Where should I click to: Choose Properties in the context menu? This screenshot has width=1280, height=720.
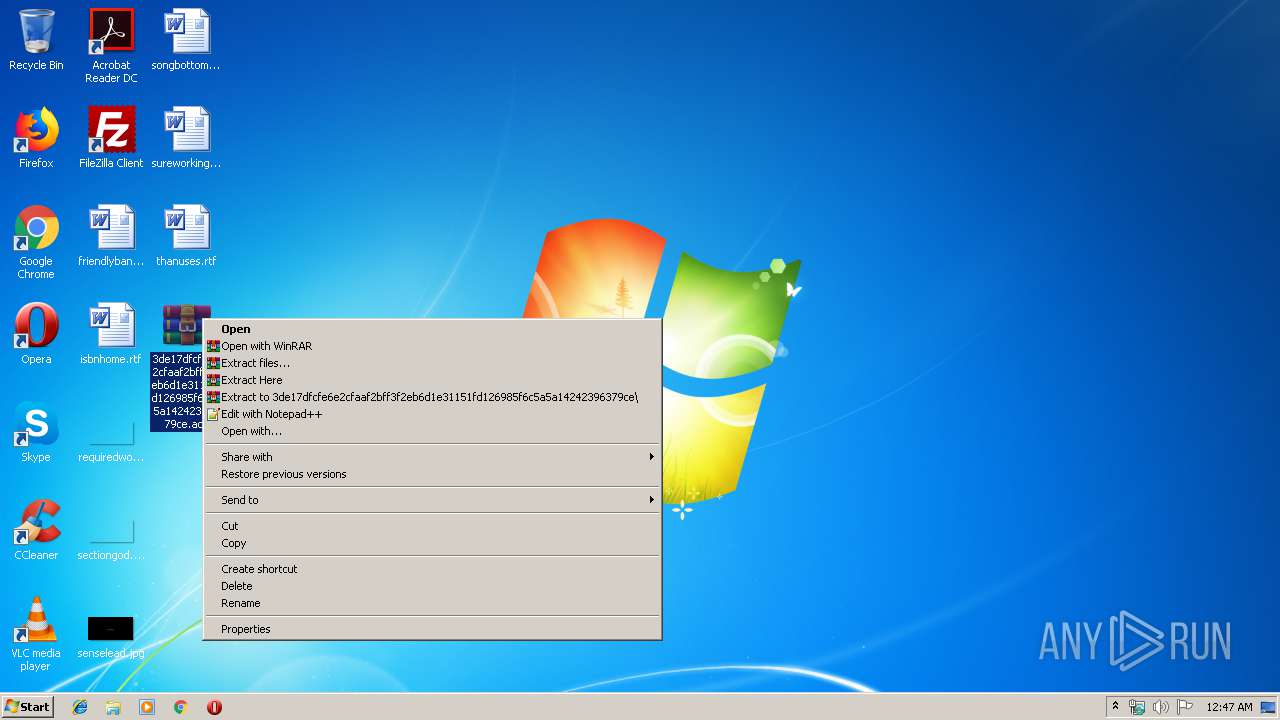click(x=431, y=629)
